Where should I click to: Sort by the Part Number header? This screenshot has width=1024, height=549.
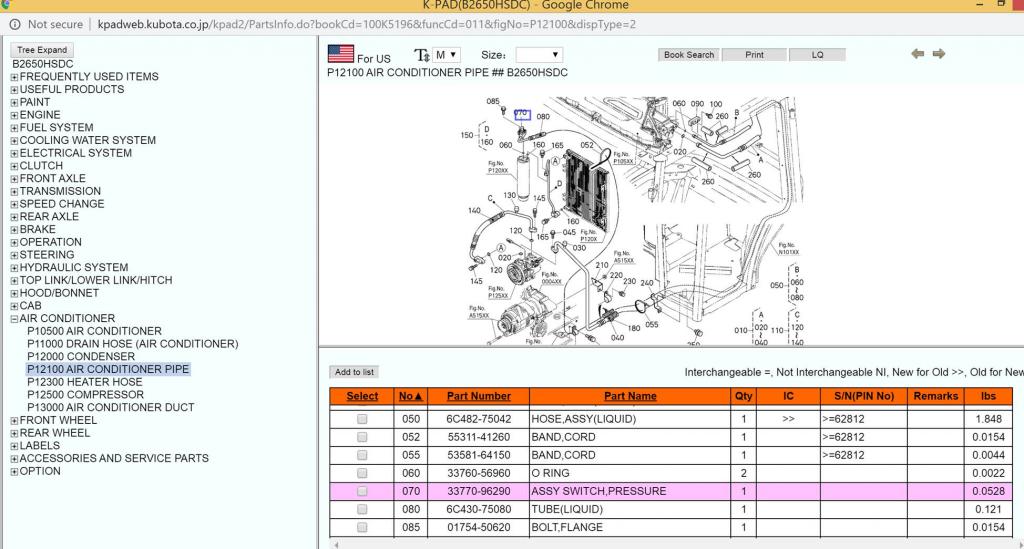click(479, 396)
